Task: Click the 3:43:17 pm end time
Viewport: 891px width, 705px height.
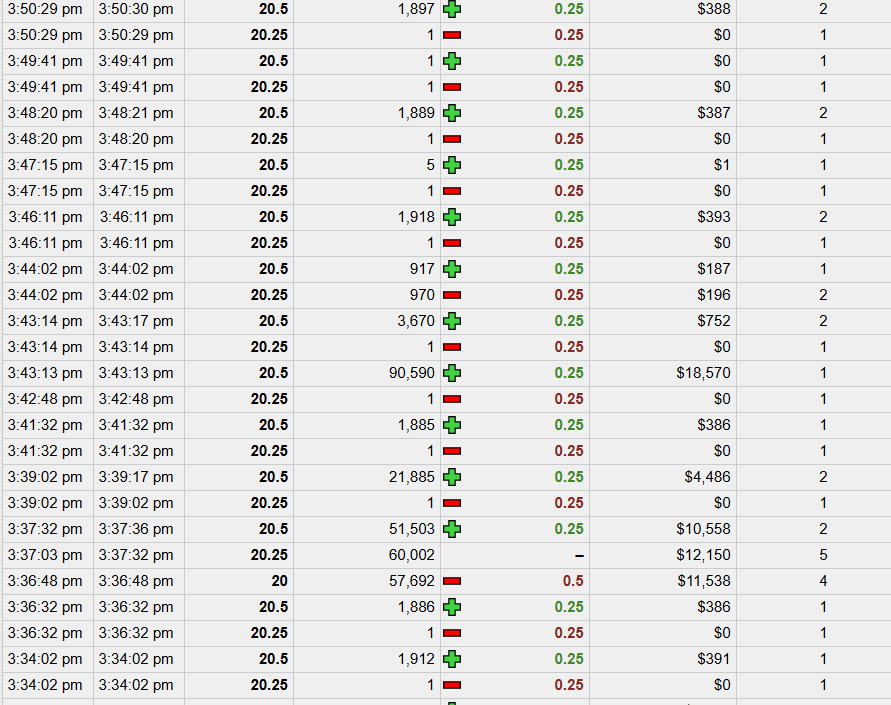Action: (x=136, y=321)
